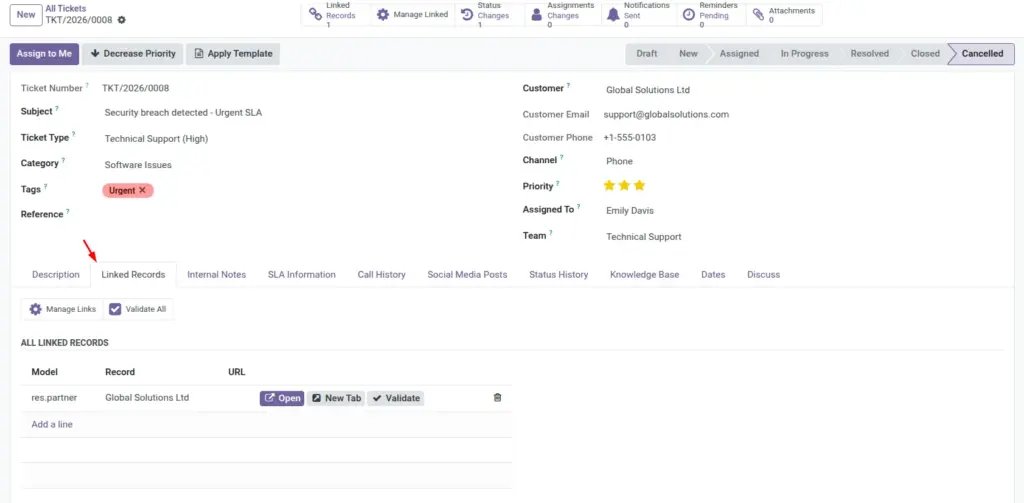Click help mark next to Ticket Number

tap(87, 85)
